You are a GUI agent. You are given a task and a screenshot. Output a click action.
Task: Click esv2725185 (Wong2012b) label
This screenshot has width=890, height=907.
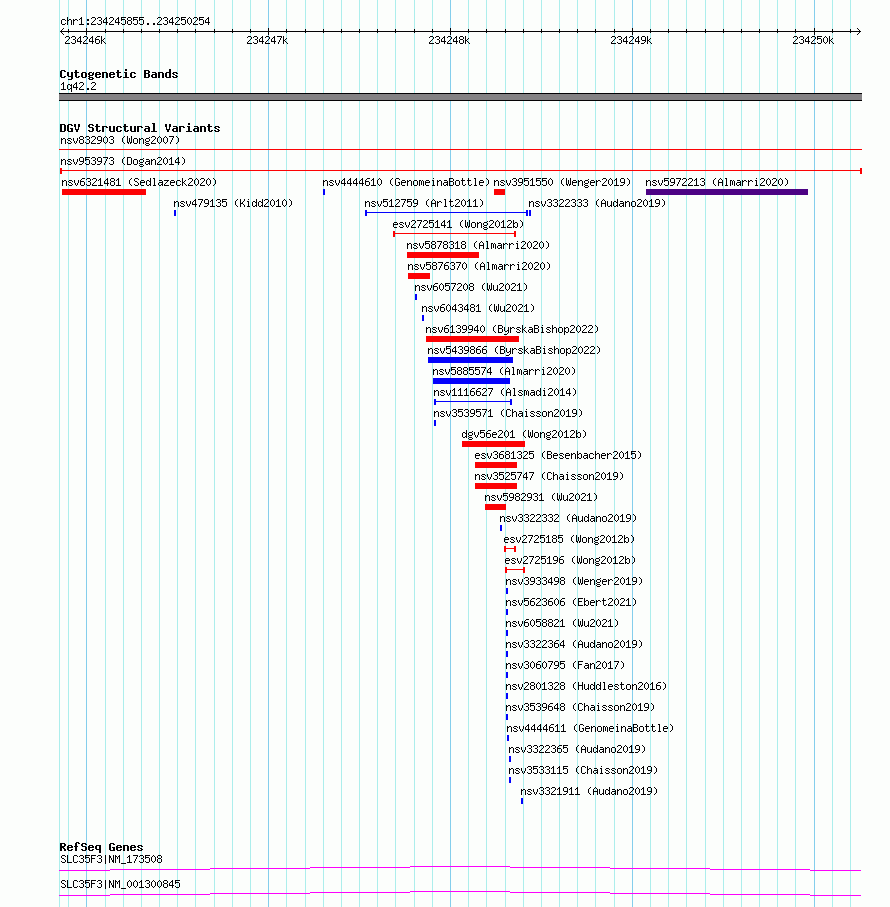(x=569, y=540)
